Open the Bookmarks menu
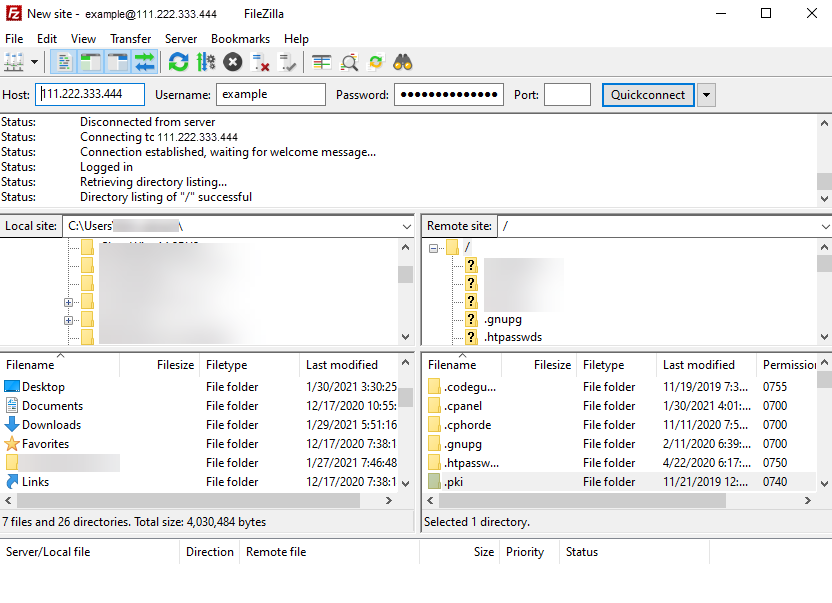Image resolution: width=832 pixels, height=603 pixels. 240,39
